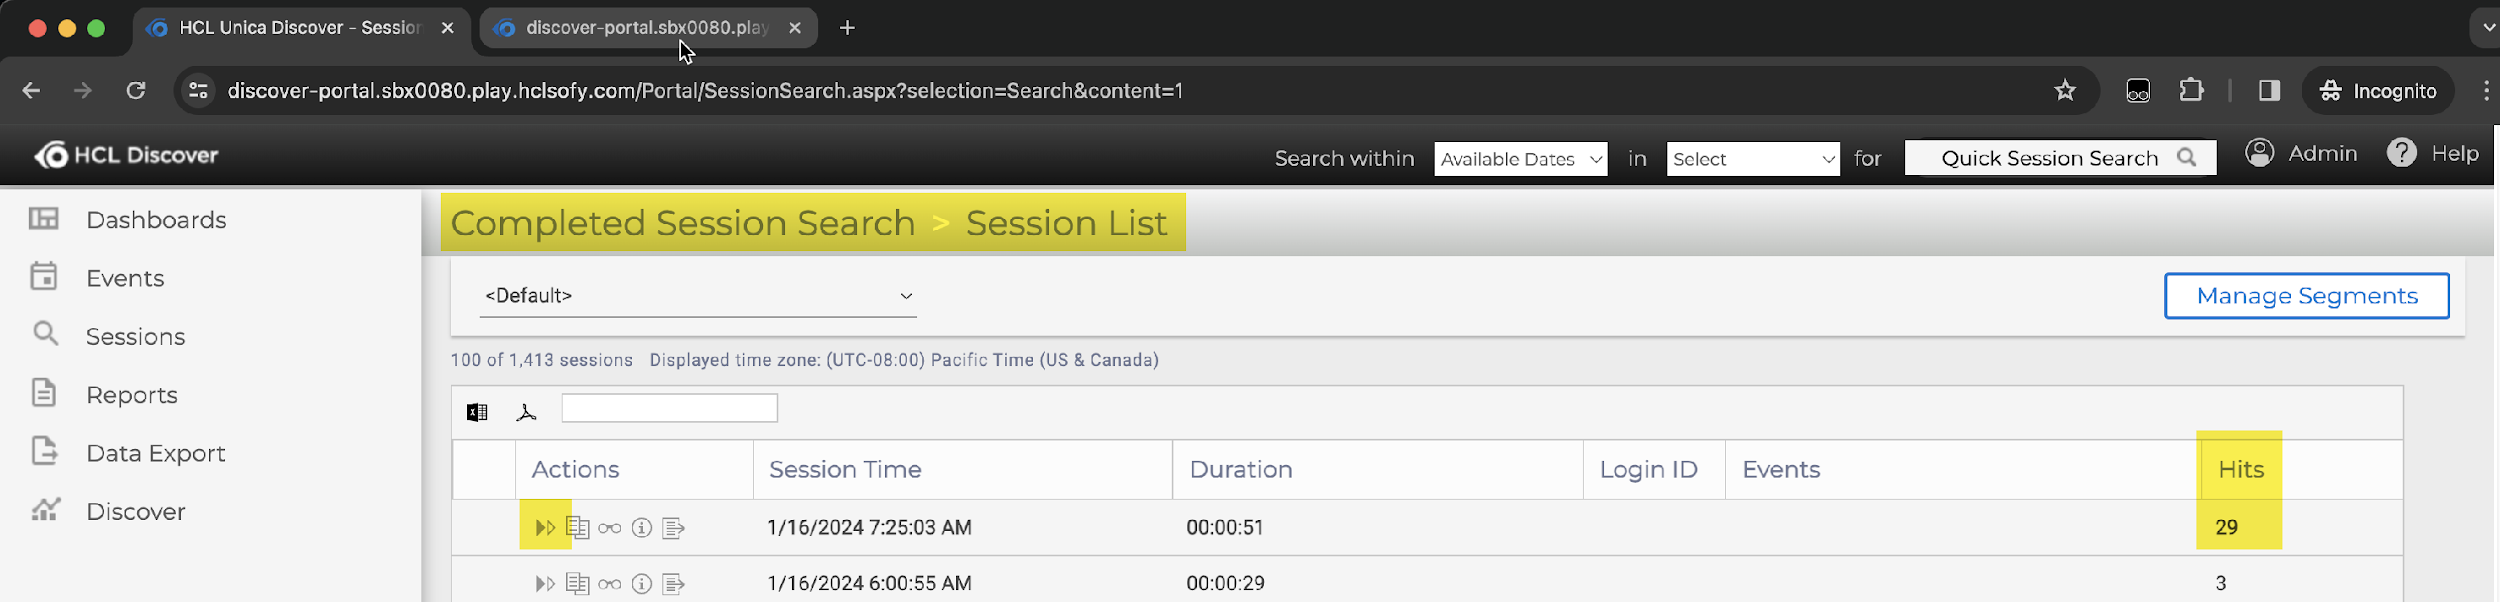The height and width of the screenshot is (602, 2500).
Task: Sort by the Session Time column header
Action: 845,469
